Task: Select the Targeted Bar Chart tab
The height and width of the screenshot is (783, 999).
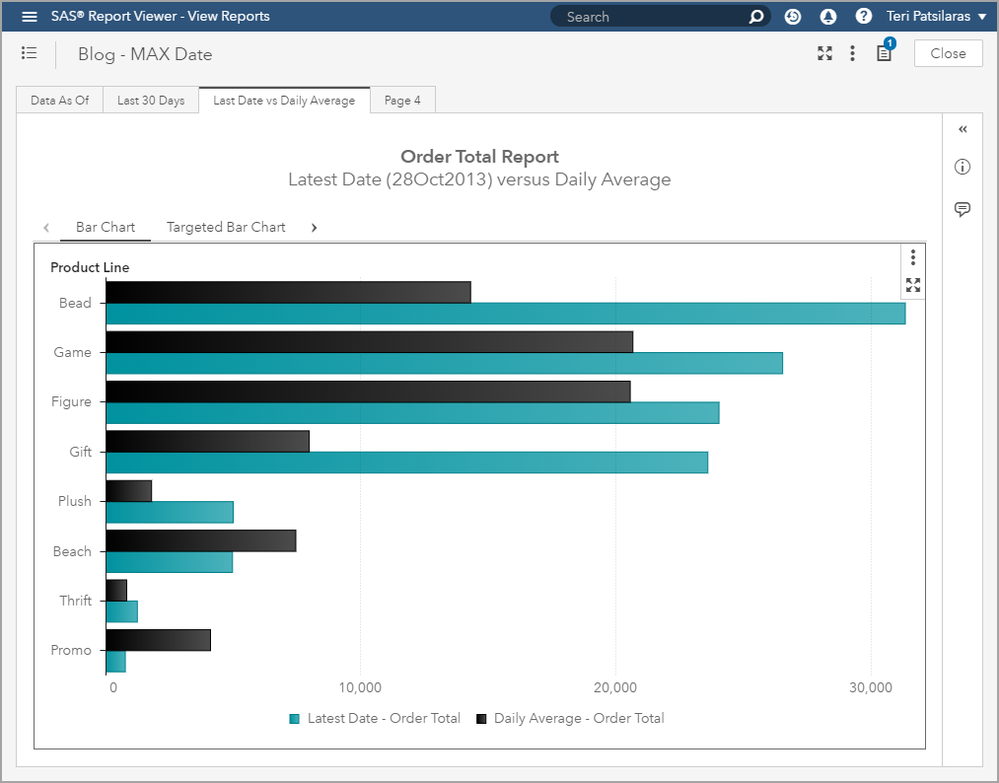Action: pos(226,227)
